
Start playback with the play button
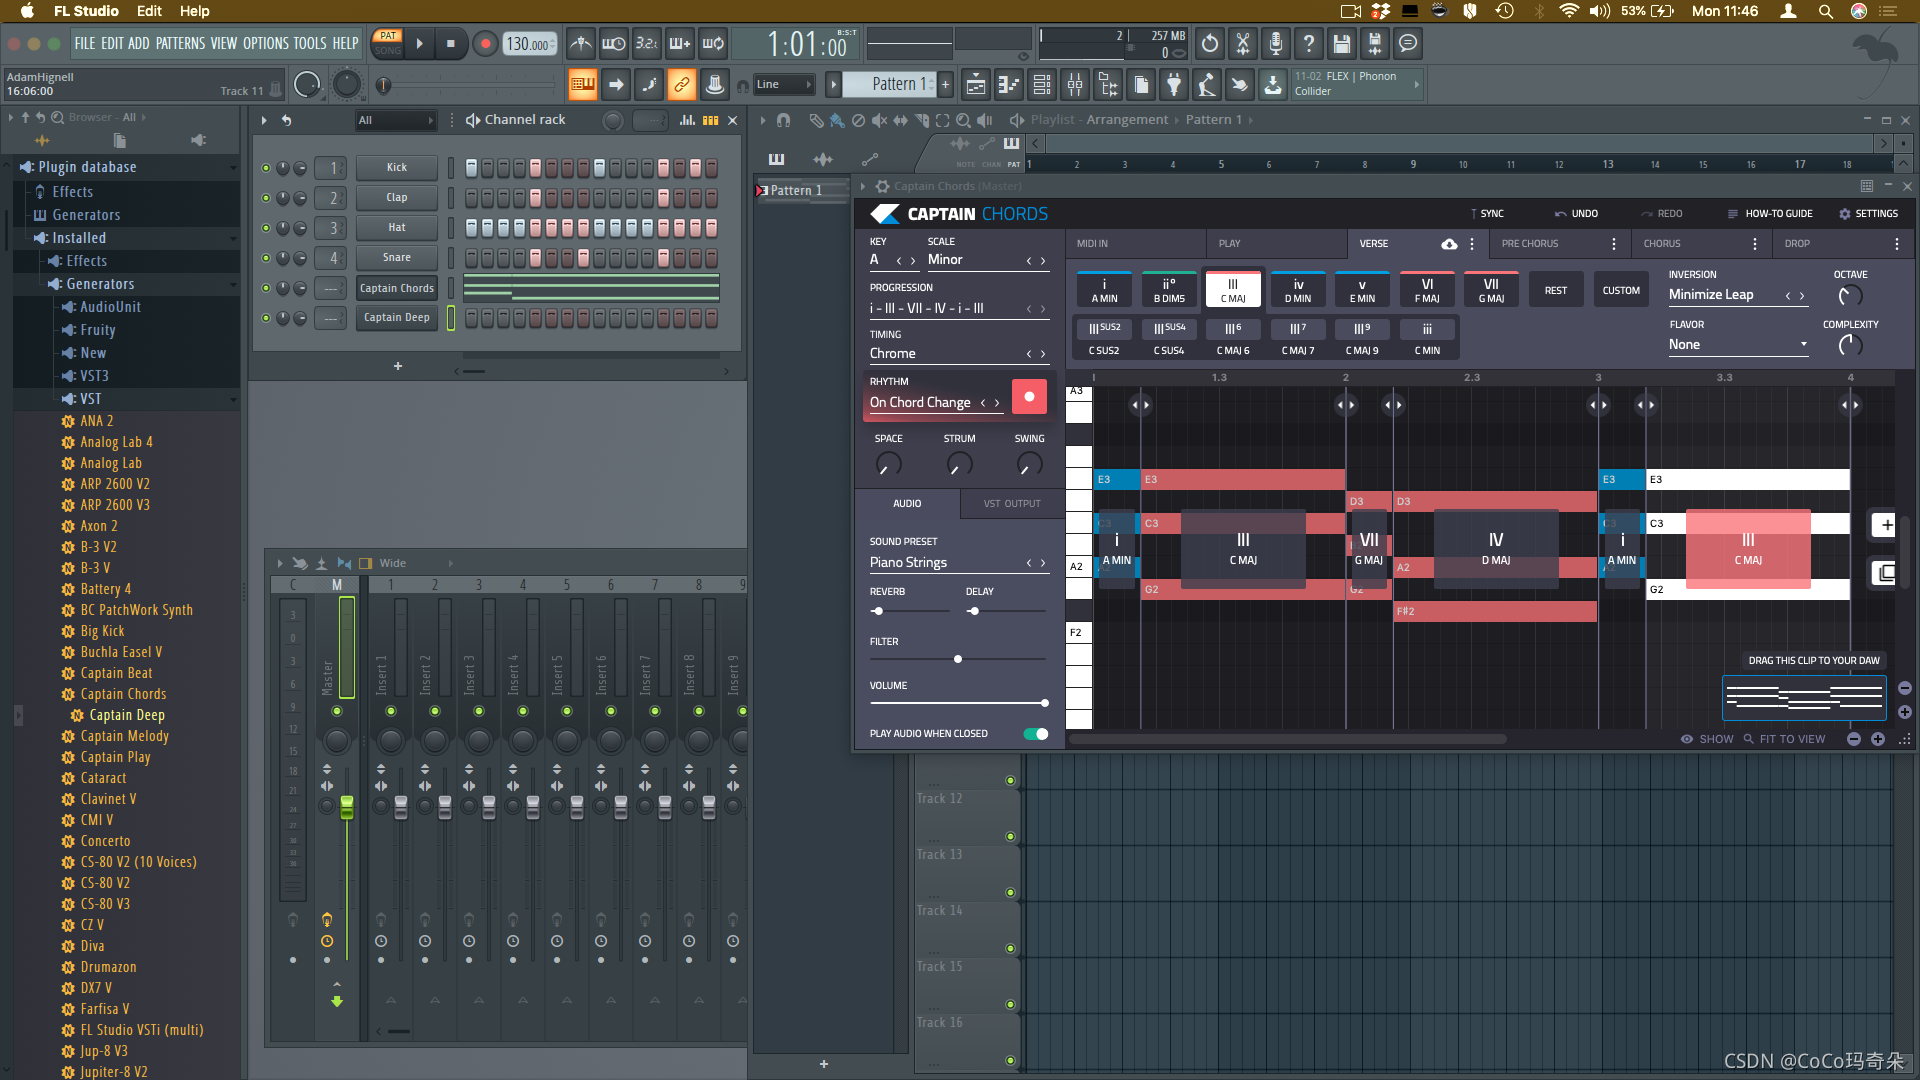[420, 44]
